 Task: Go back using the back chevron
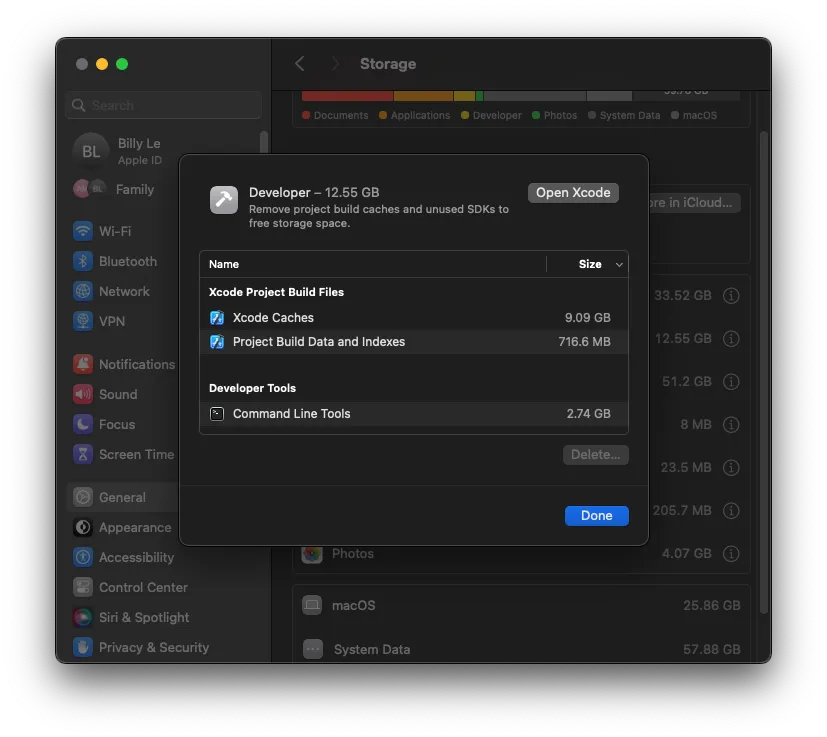coord(300,64)
